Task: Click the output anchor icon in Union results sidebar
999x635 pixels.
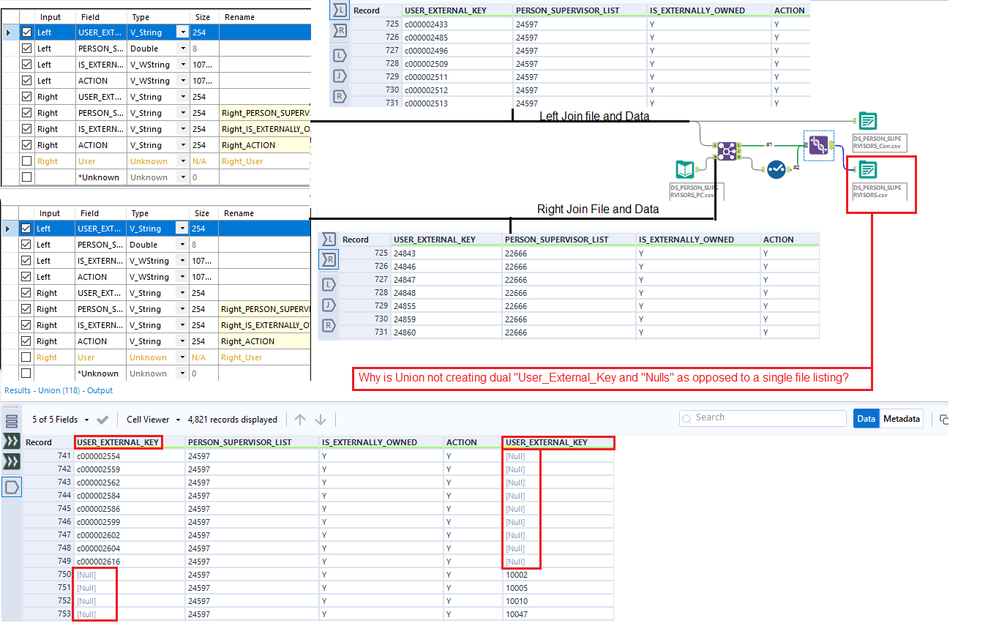Action: tap(11, 487)
